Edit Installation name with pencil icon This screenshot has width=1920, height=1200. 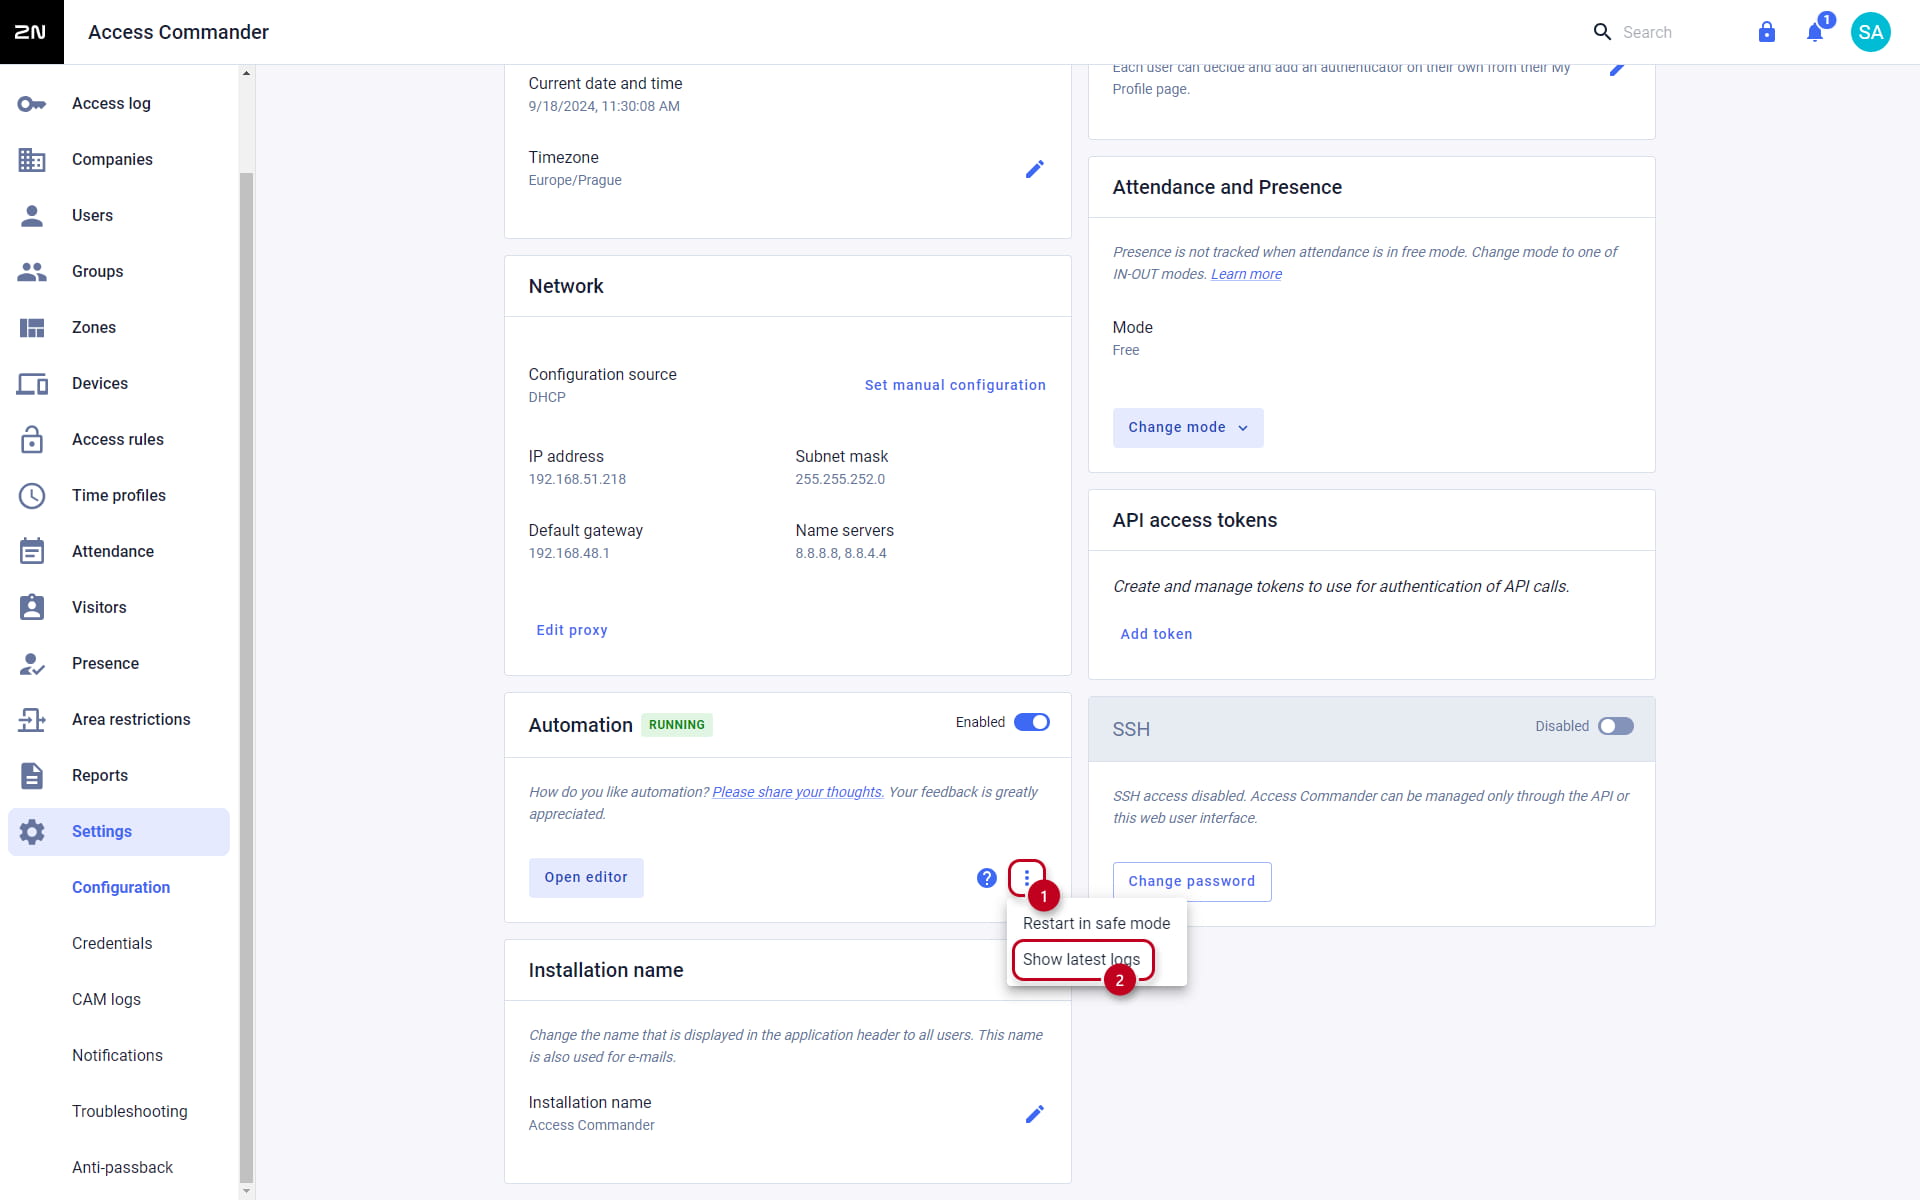pyautogui.click(x=1035, y=1114)
